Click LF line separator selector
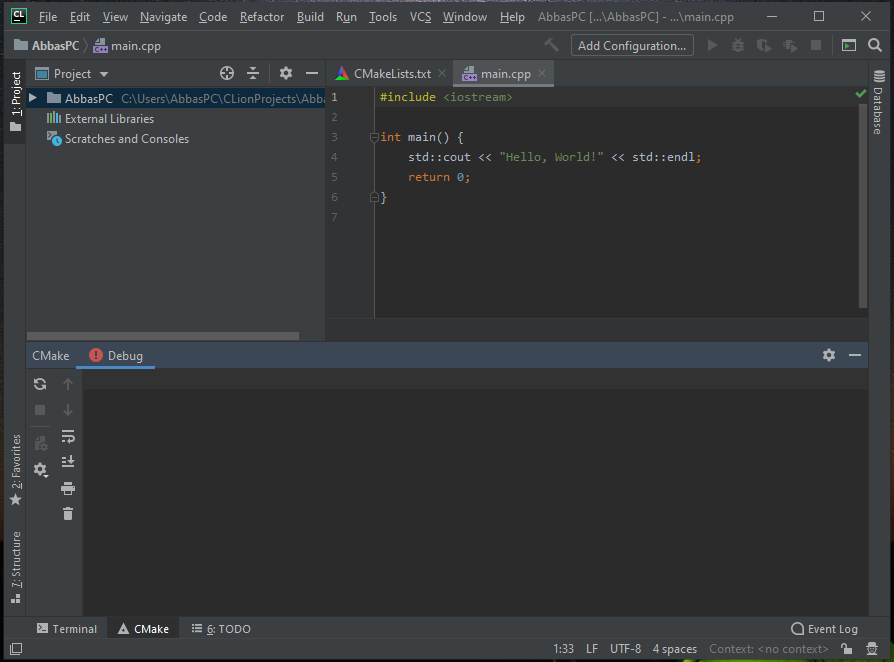 pyautogui.click(x=592, y=649)
